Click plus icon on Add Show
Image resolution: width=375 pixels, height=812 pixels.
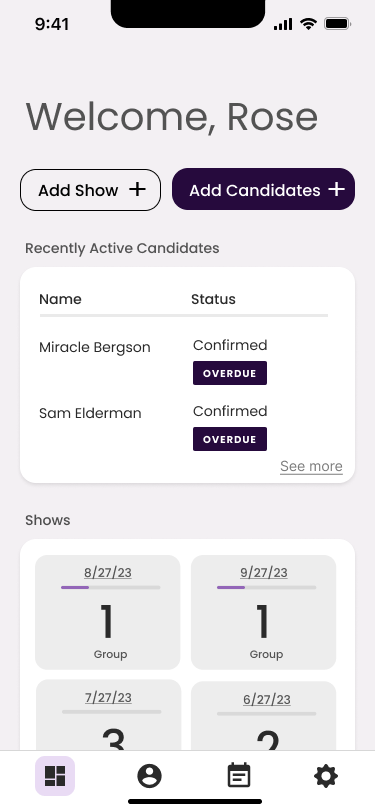137,189
